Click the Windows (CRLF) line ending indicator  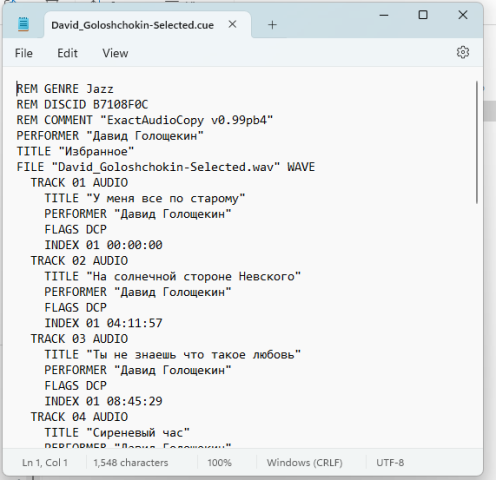point(304,463)
